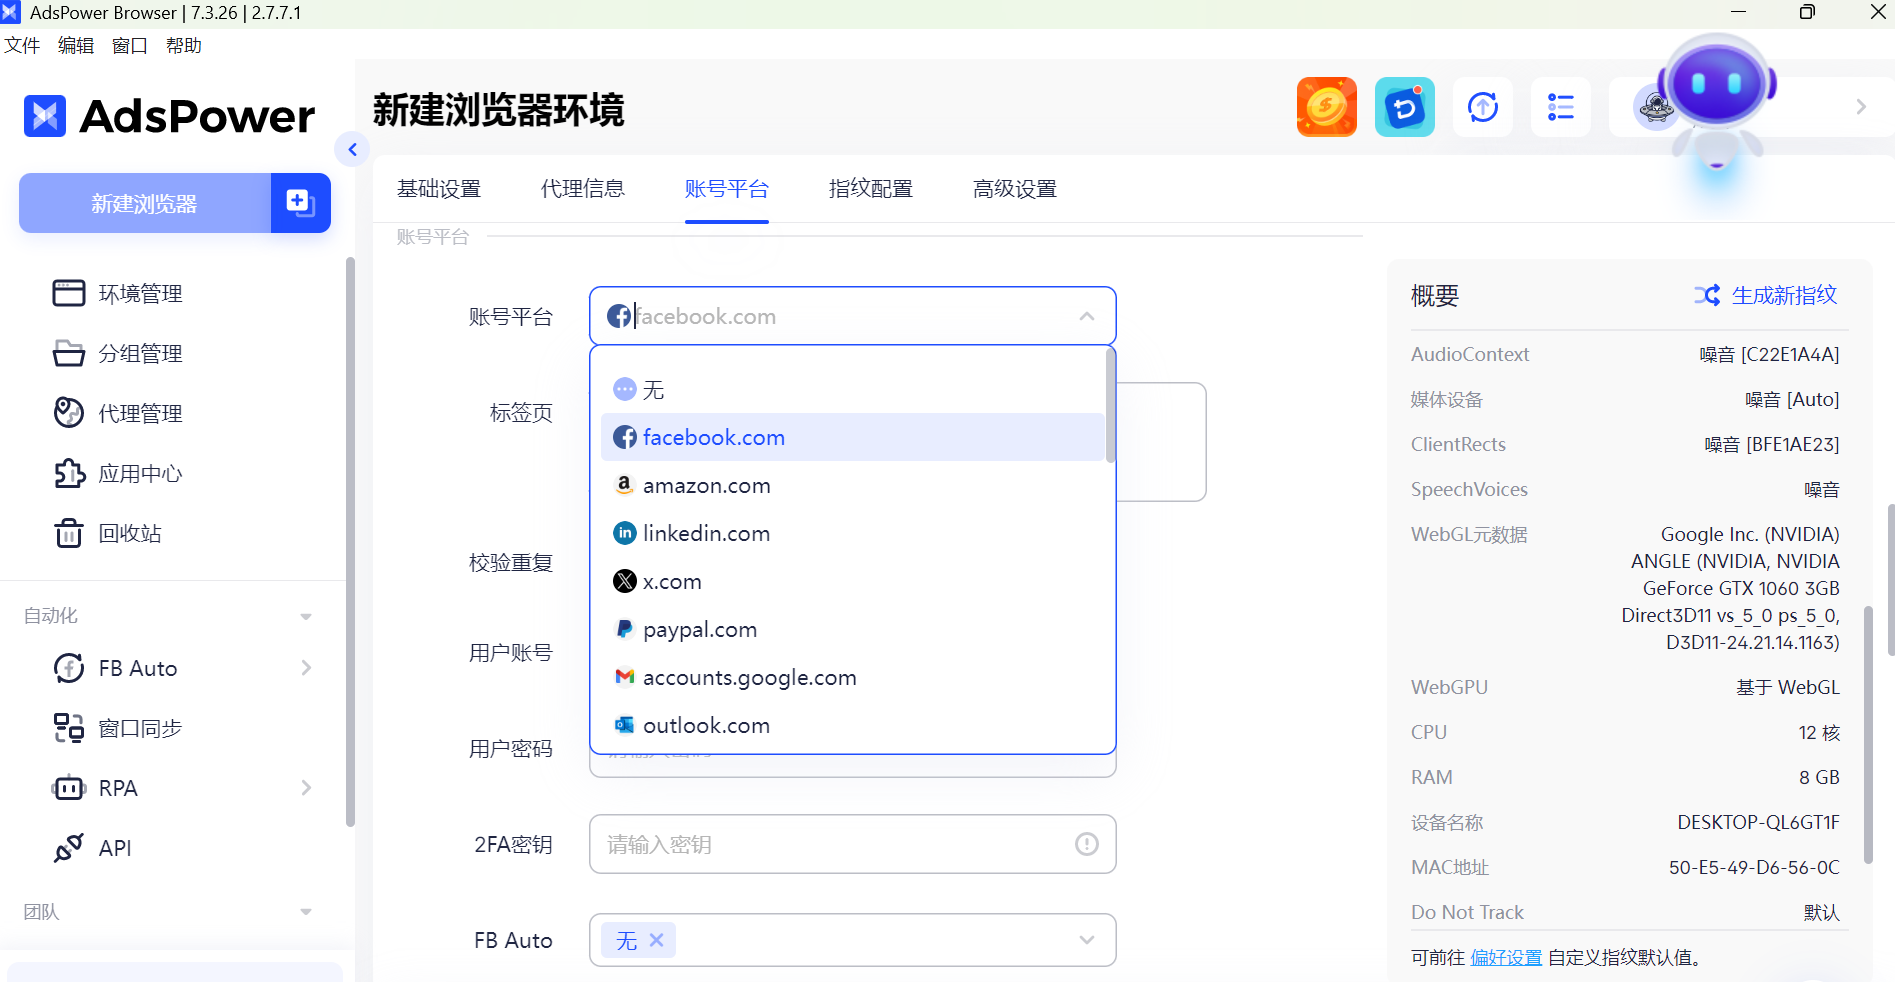Open the 文件 menu
This screenshot has height=982, width=1895.
click(22, 46)
